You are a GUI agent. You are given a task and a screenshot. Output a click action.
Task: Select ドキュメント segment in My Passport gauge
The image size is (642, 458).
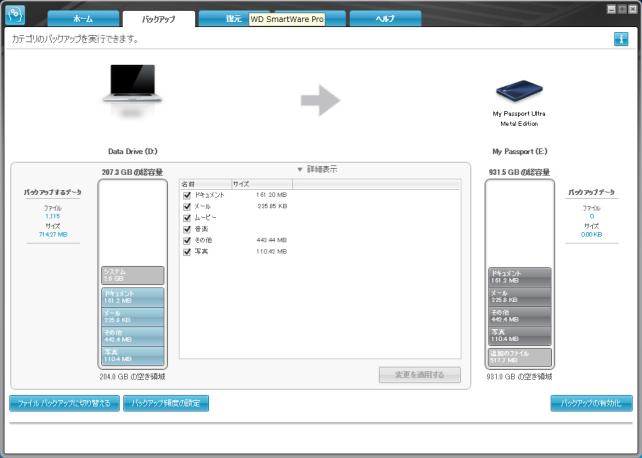click(520, 277)
